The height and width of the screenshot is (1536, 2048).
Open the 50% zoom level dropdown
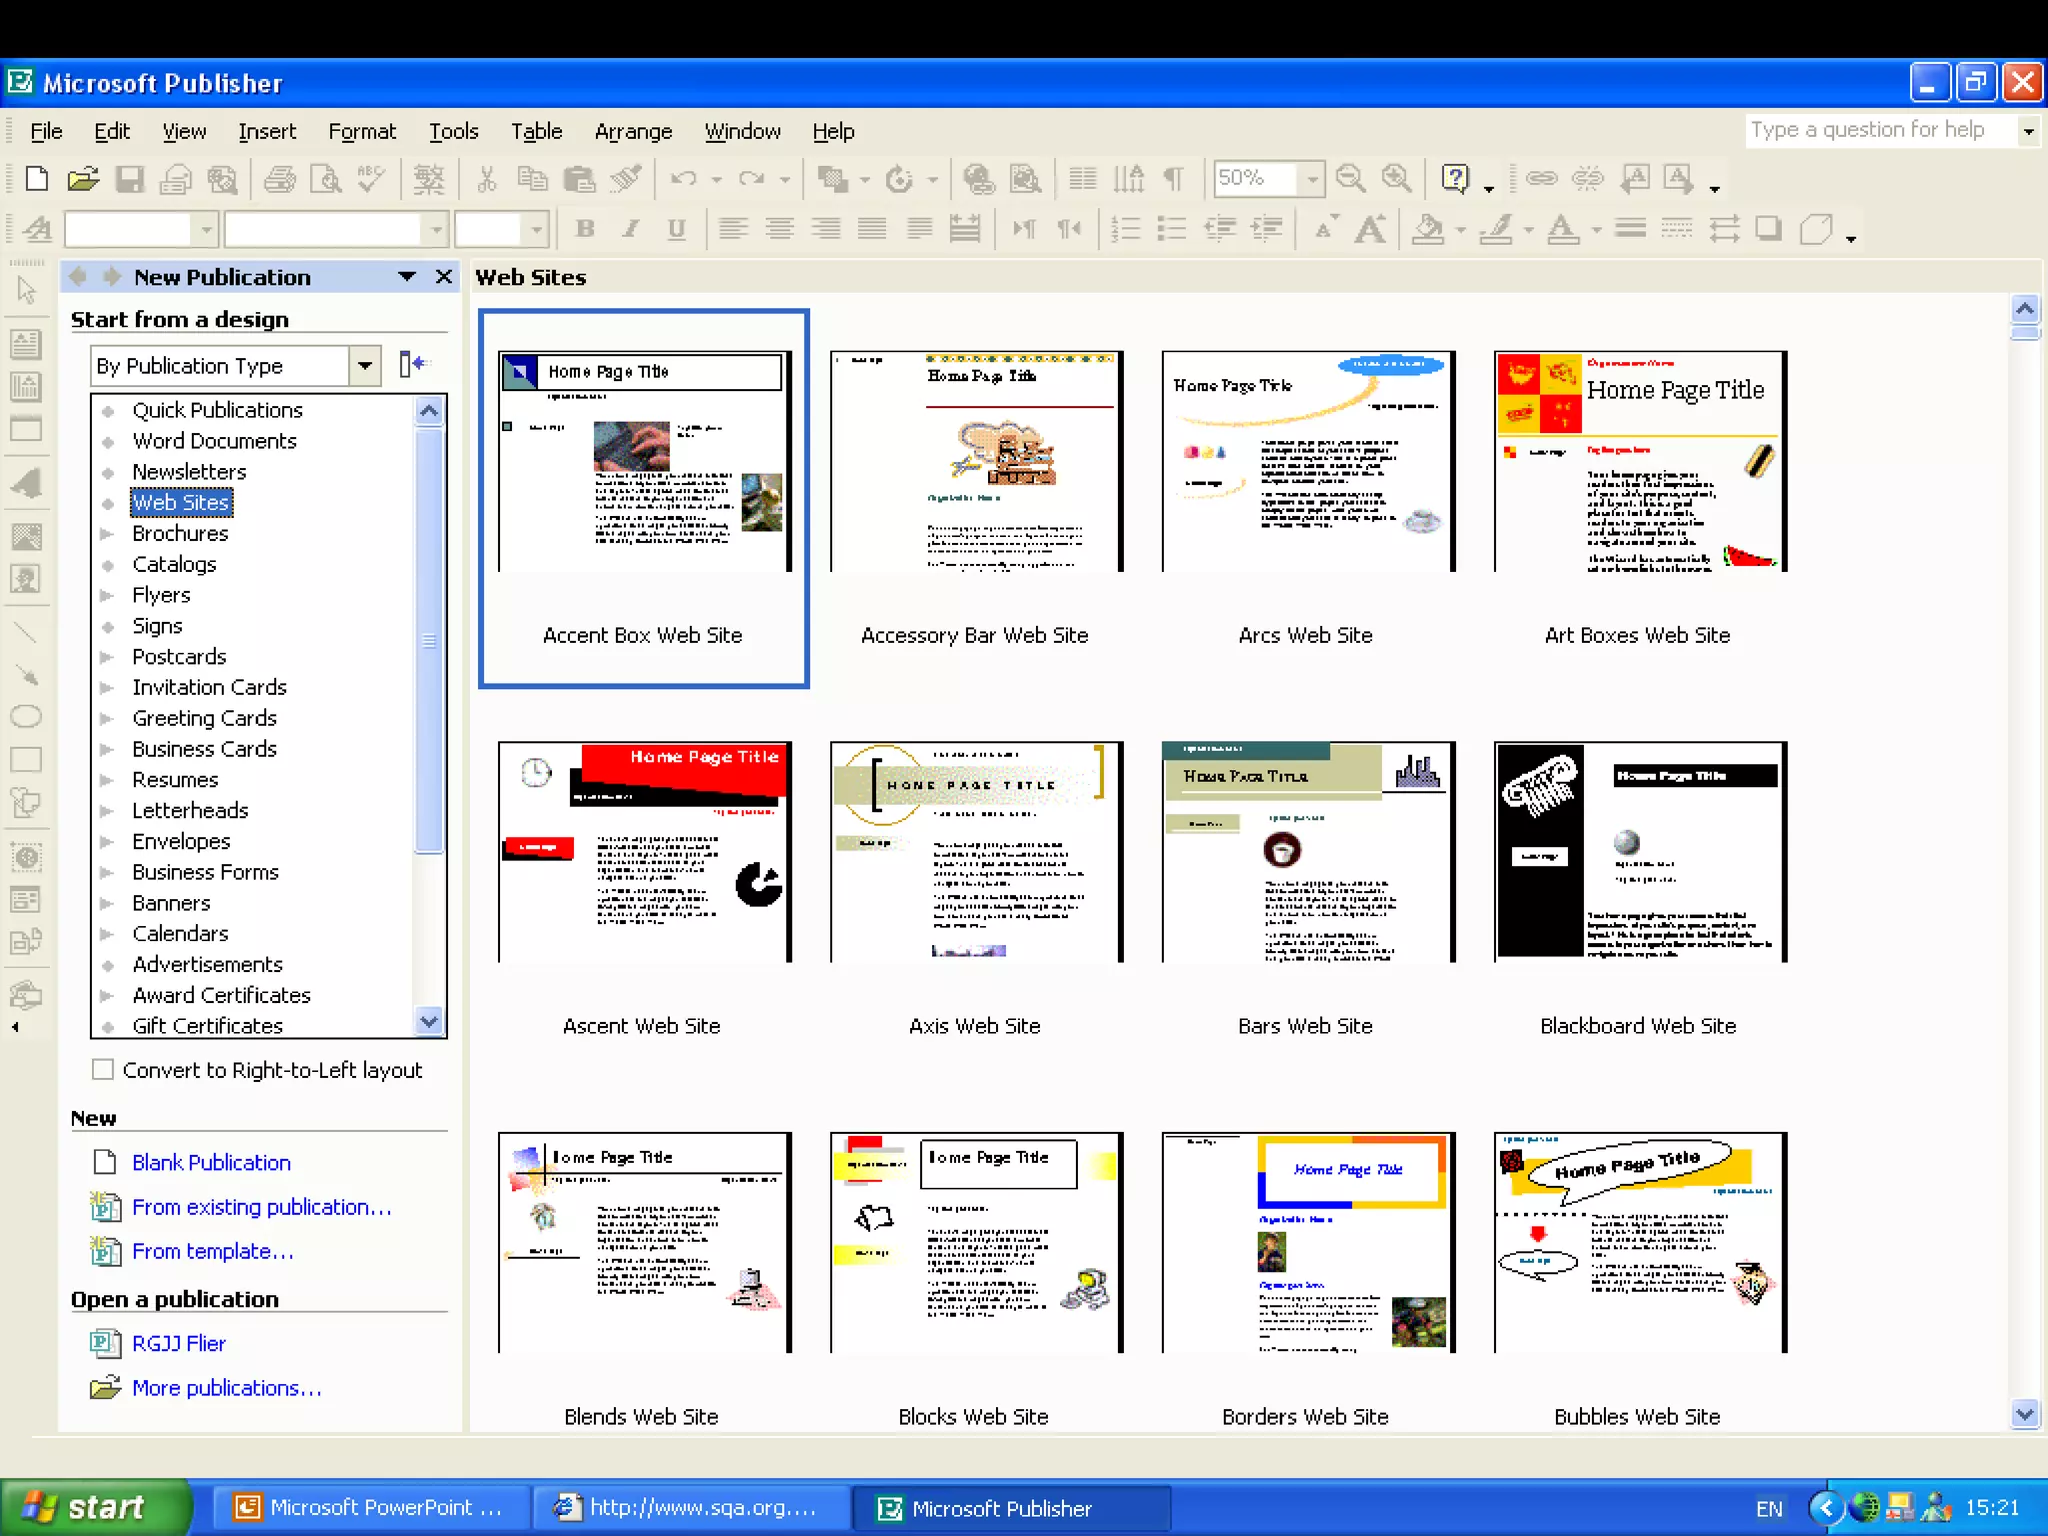coord(1312,179)
